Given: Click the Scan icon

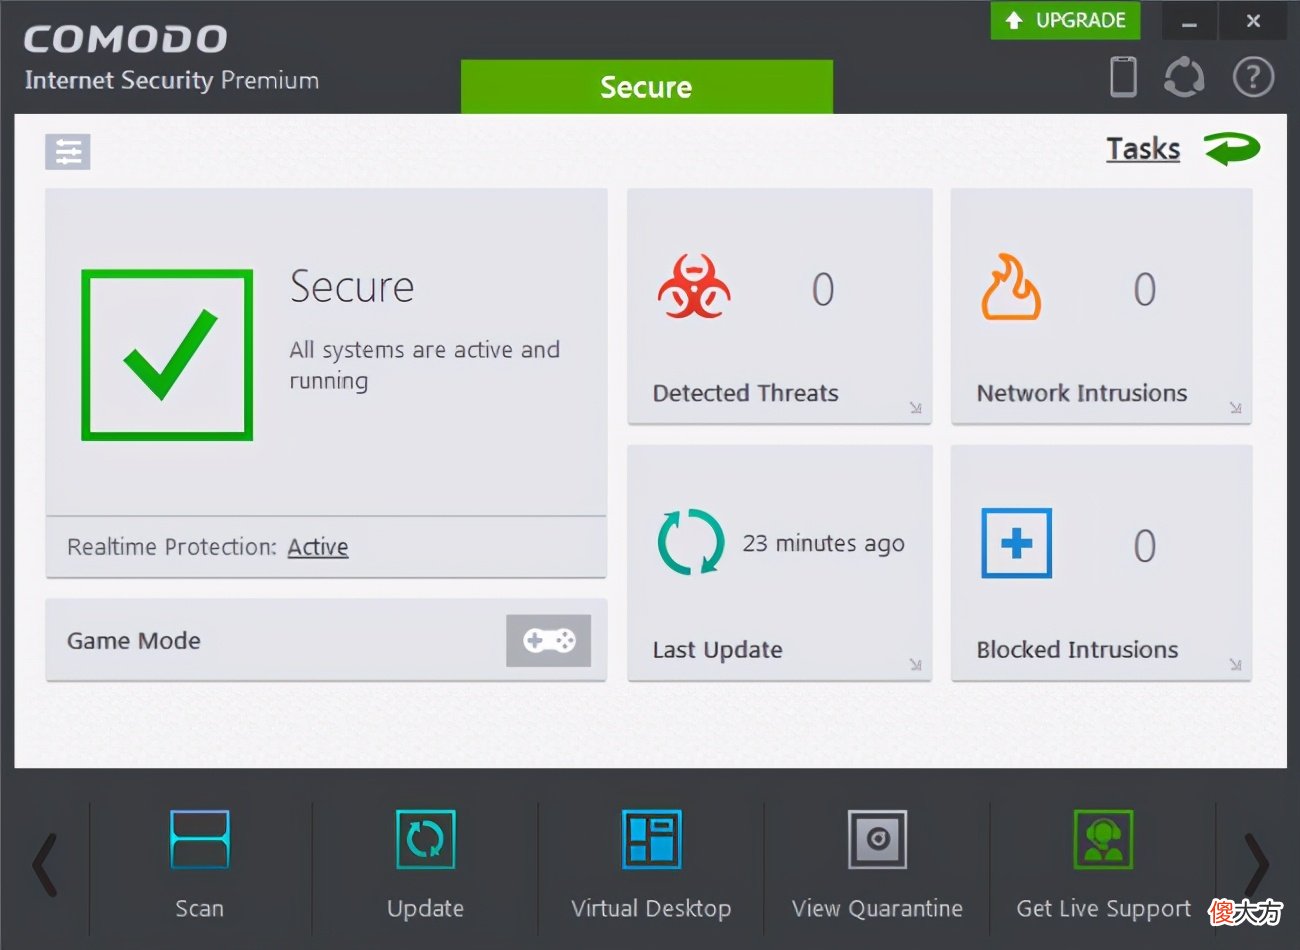Looking at the screenshot, I should [200, 839].
